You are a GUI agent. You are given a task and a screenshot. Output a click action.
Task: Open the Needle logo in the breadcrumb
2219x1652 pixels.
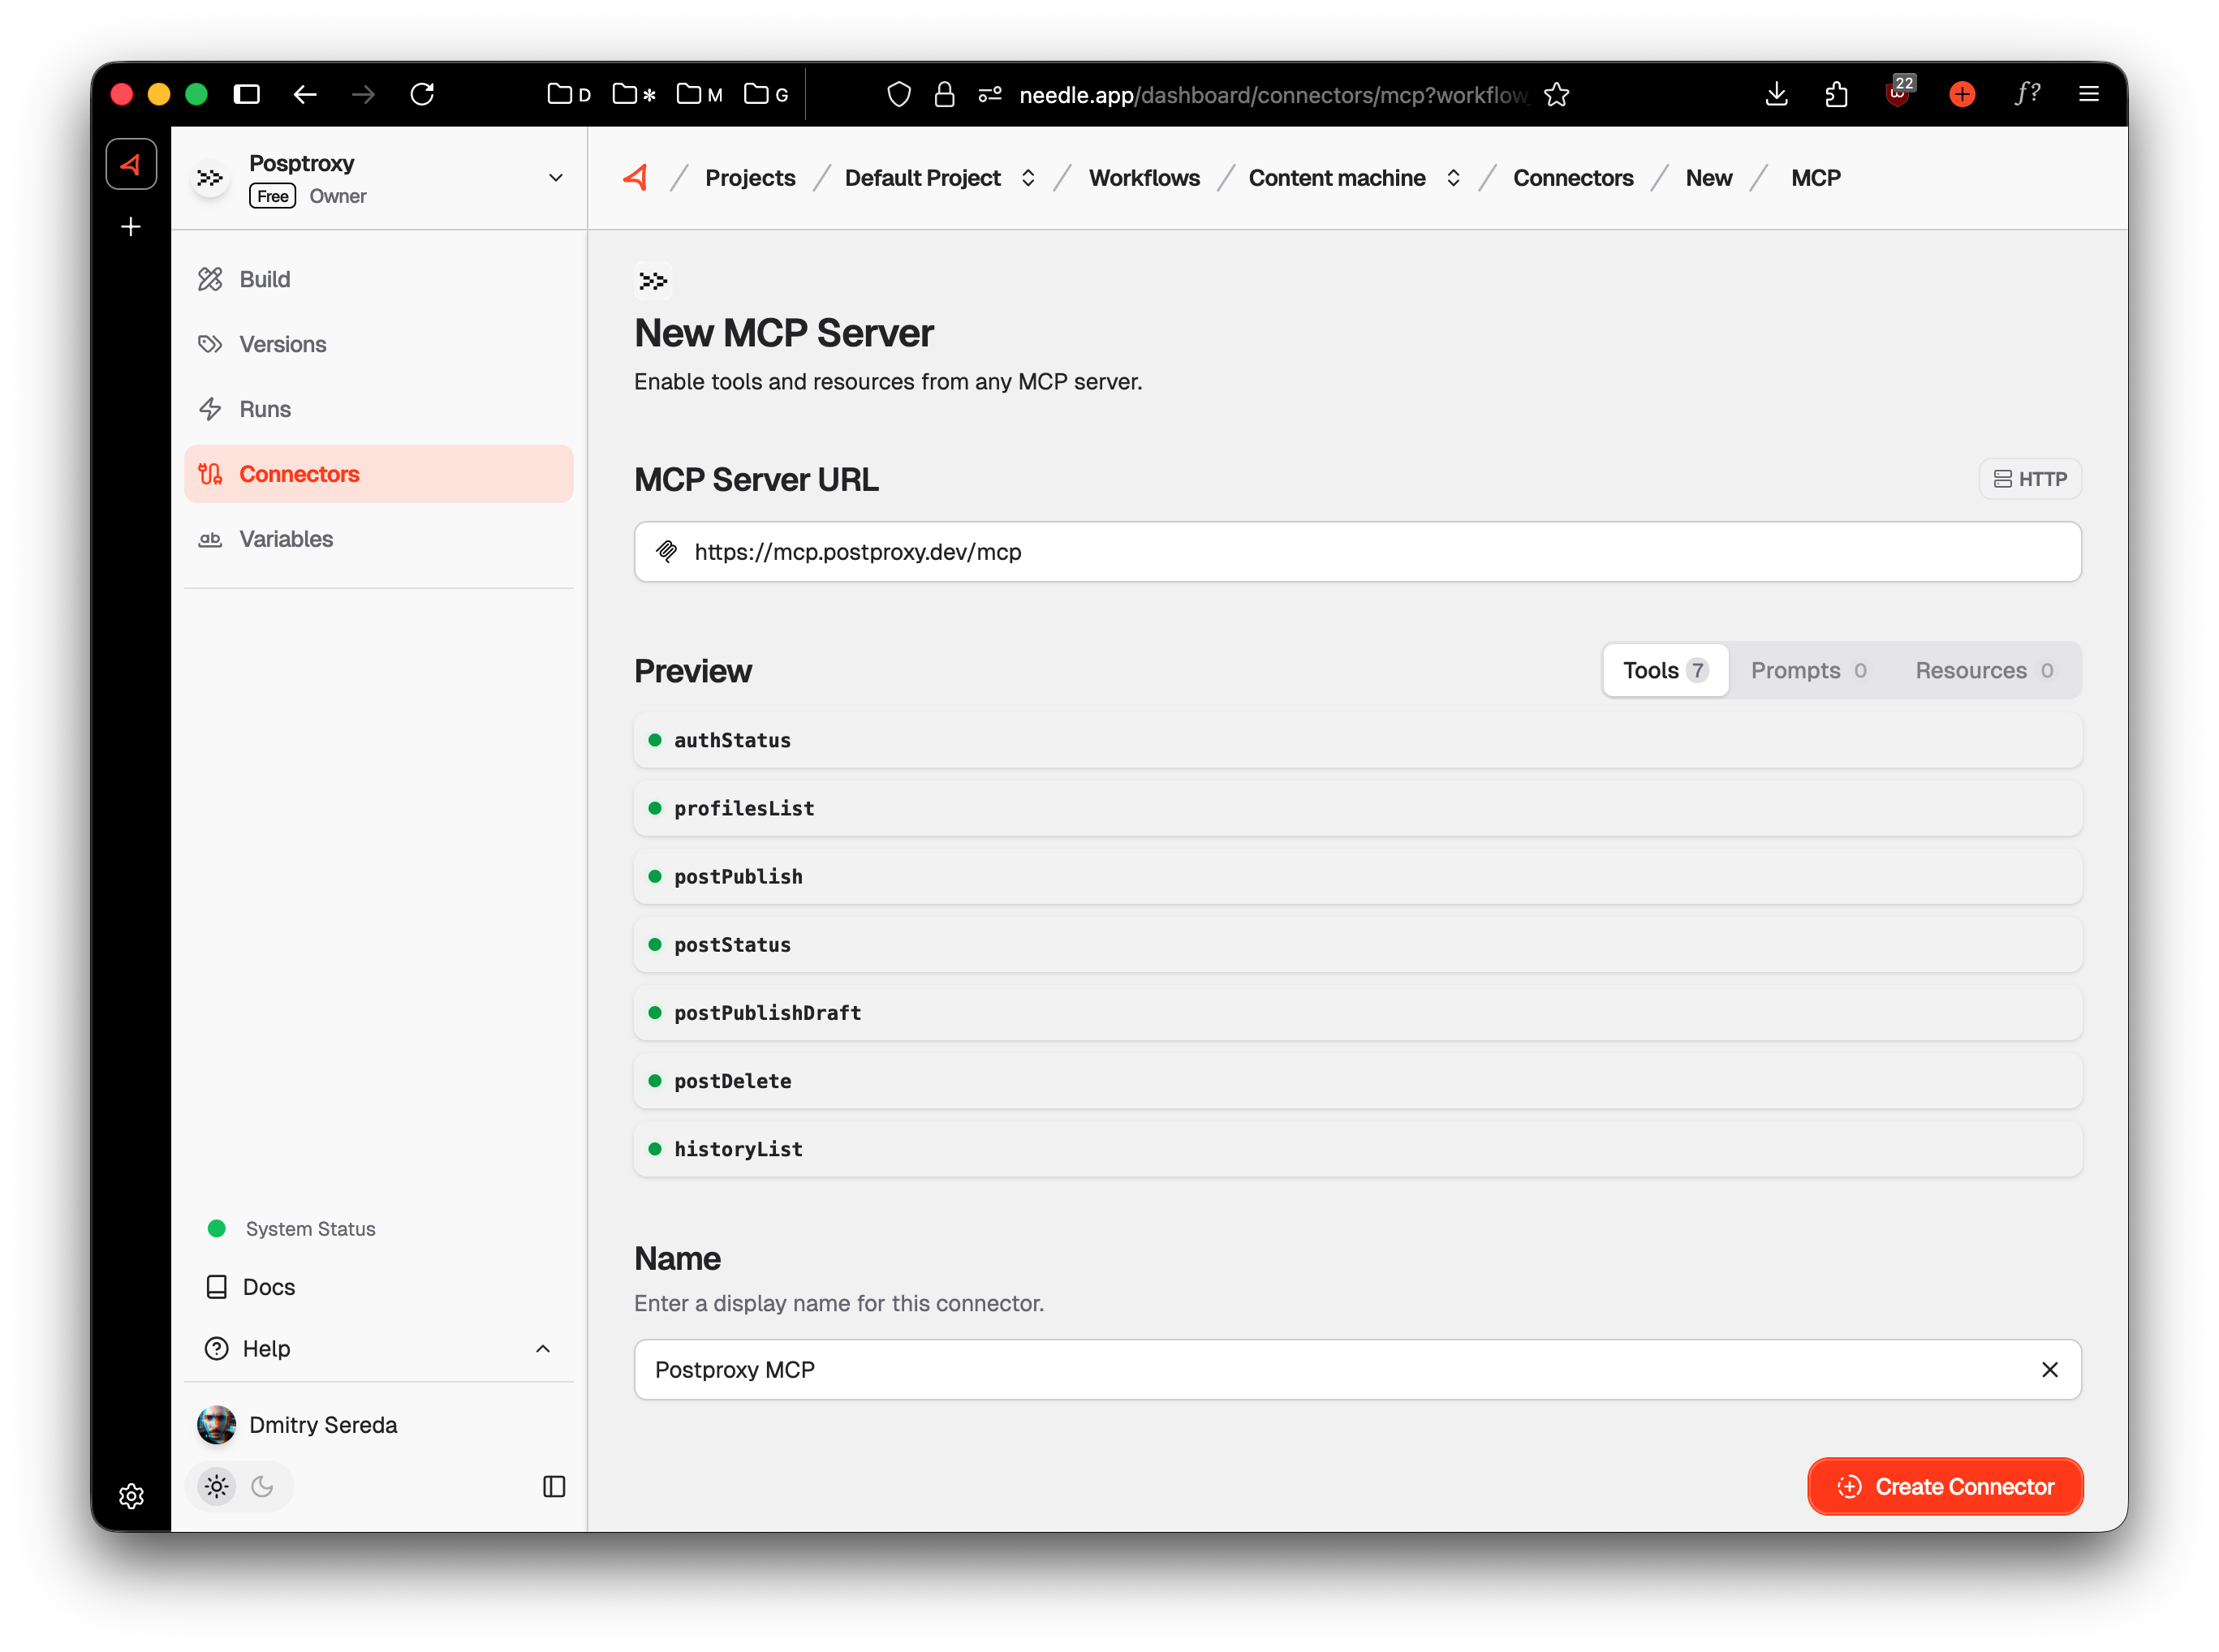tap(636, 177)
